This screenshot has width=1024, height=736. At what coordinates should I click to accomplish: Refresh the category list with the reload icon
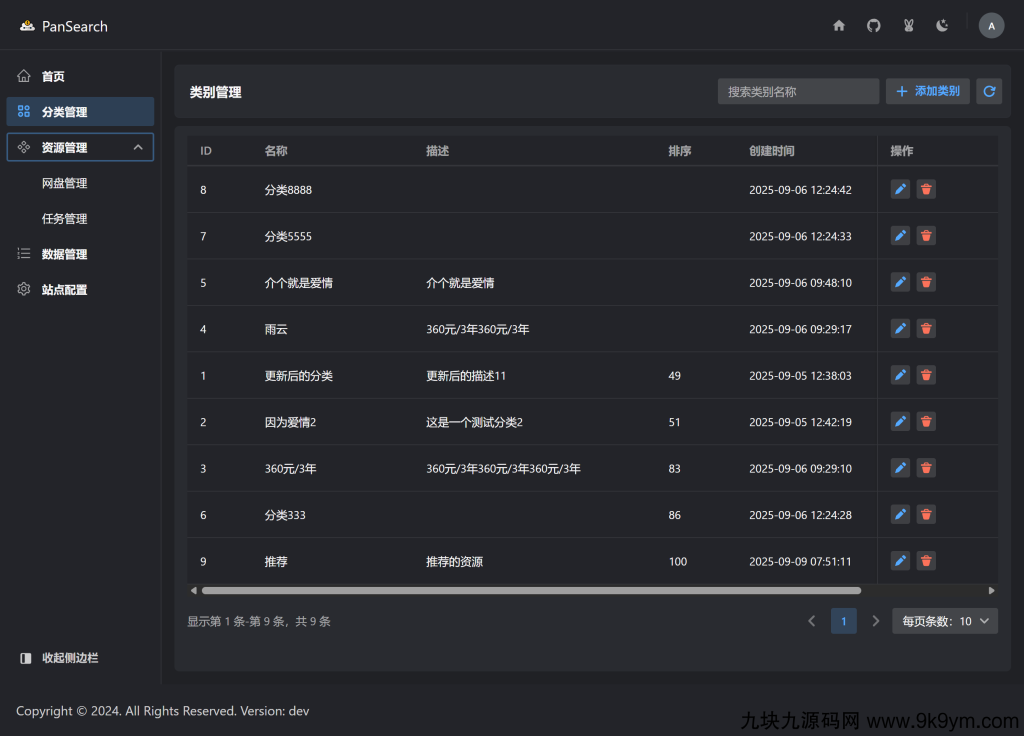[x=989, y=91]
